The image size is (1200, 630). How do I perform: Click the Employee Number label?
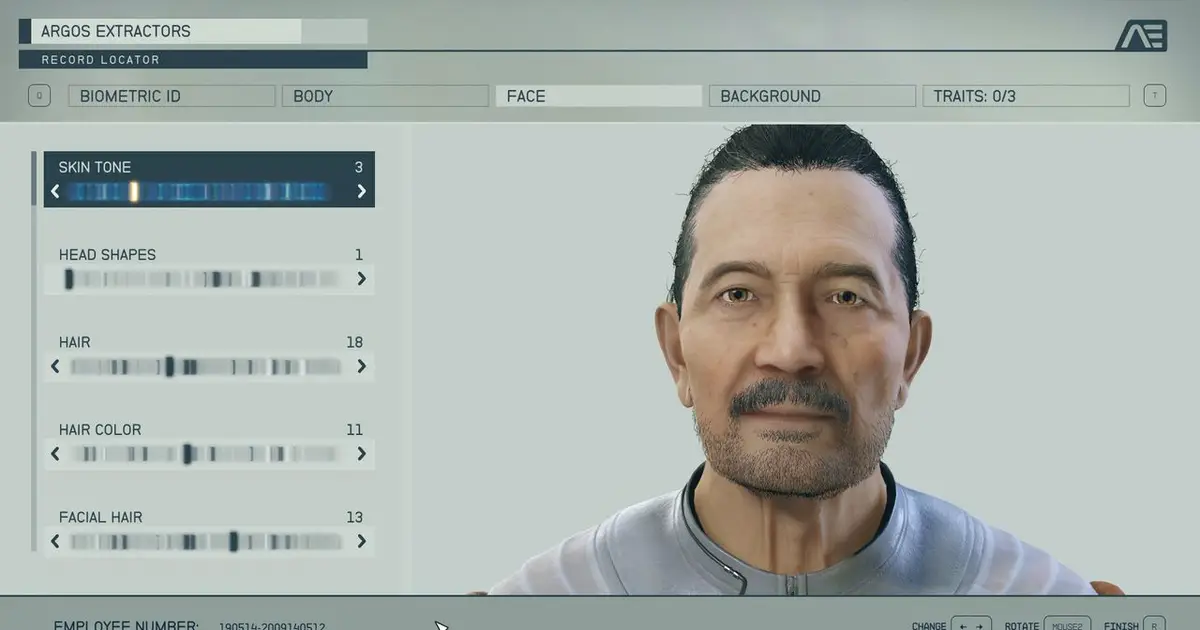point(126,625)
